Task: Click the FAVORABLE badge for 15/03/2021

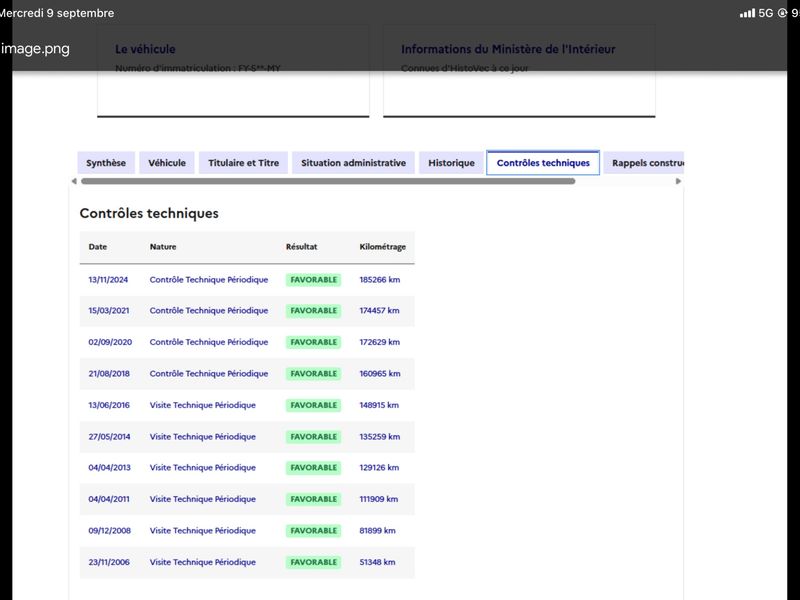Action: (313, 311)
